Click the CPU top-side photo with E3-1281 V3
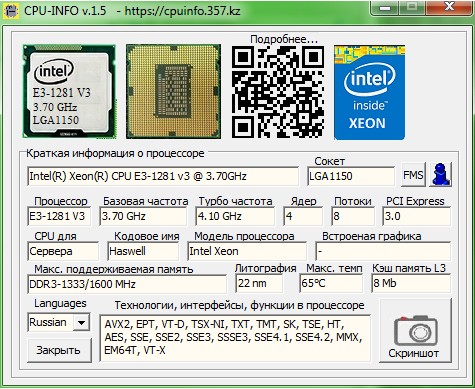The width and height of the screenshot is (475, 389). (x=69, y=91)
